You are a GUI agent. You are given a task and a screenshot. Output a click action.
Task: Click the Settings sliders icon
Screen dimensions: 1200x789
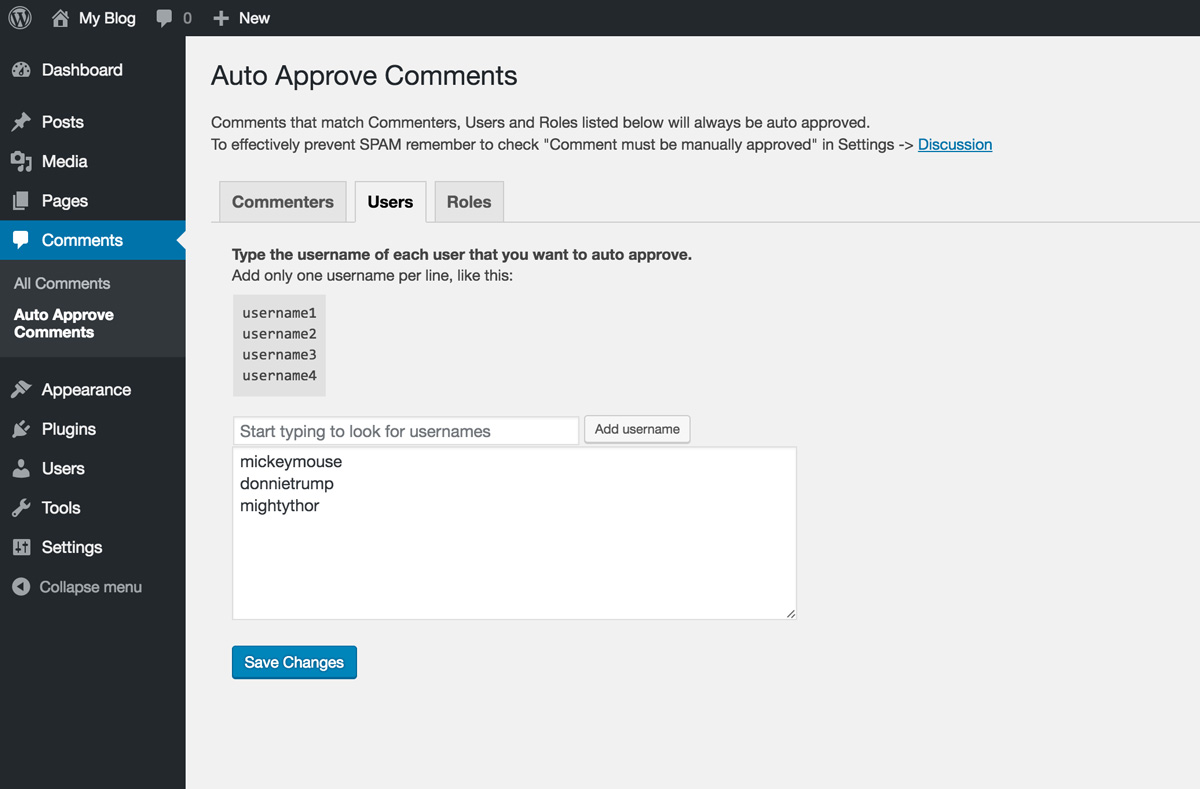[21, 548]
